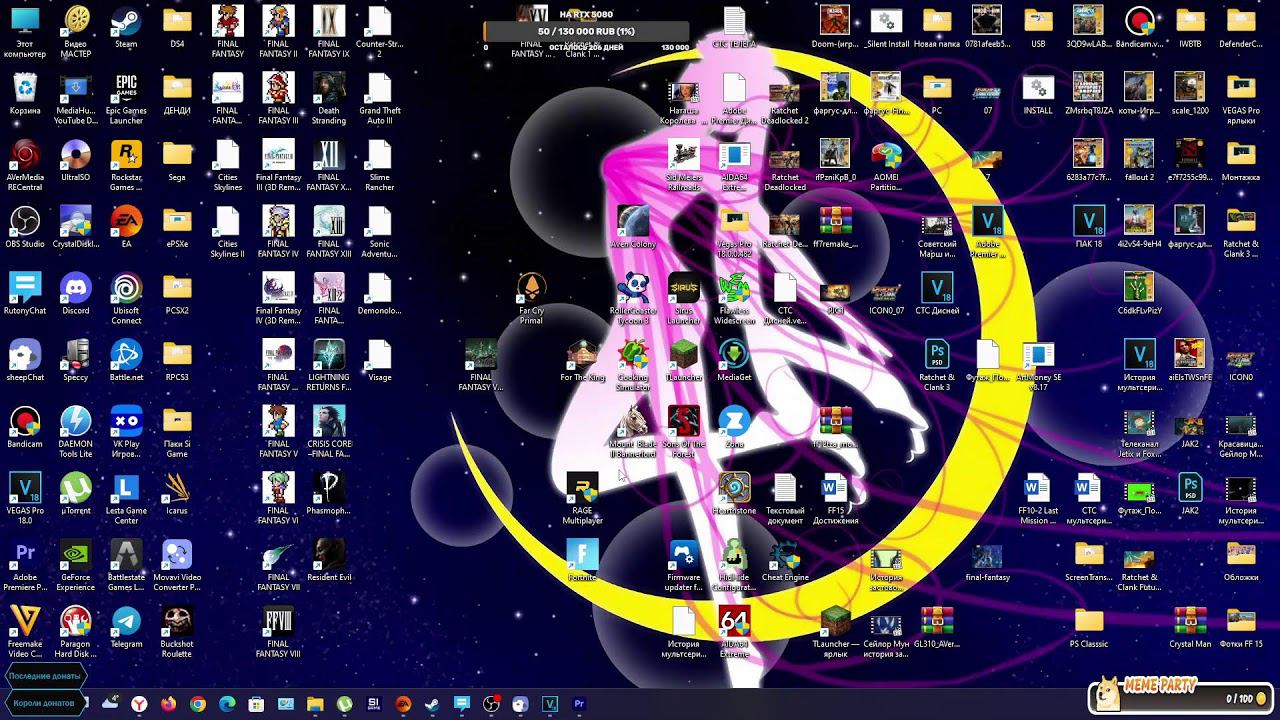Launch Lesta Game Center shortcut
Screen dimensions: 1280x720
point(126,499)
